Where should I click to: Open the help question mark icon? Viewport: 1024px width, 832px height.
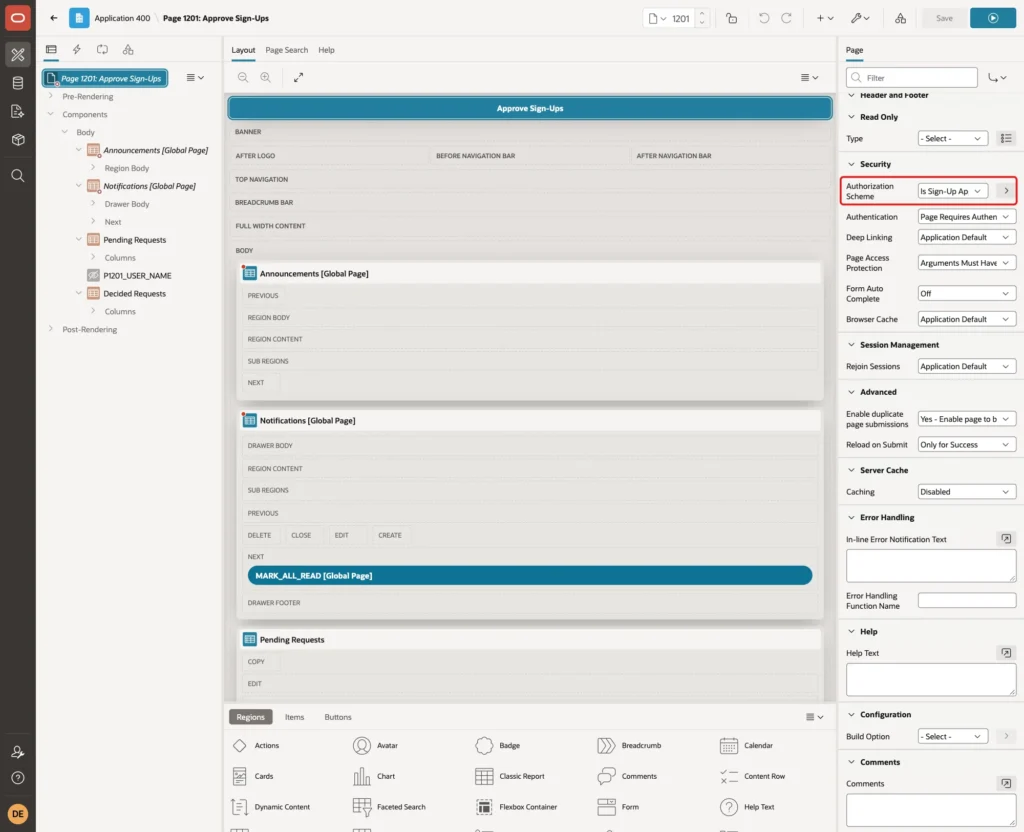(18, 778)
